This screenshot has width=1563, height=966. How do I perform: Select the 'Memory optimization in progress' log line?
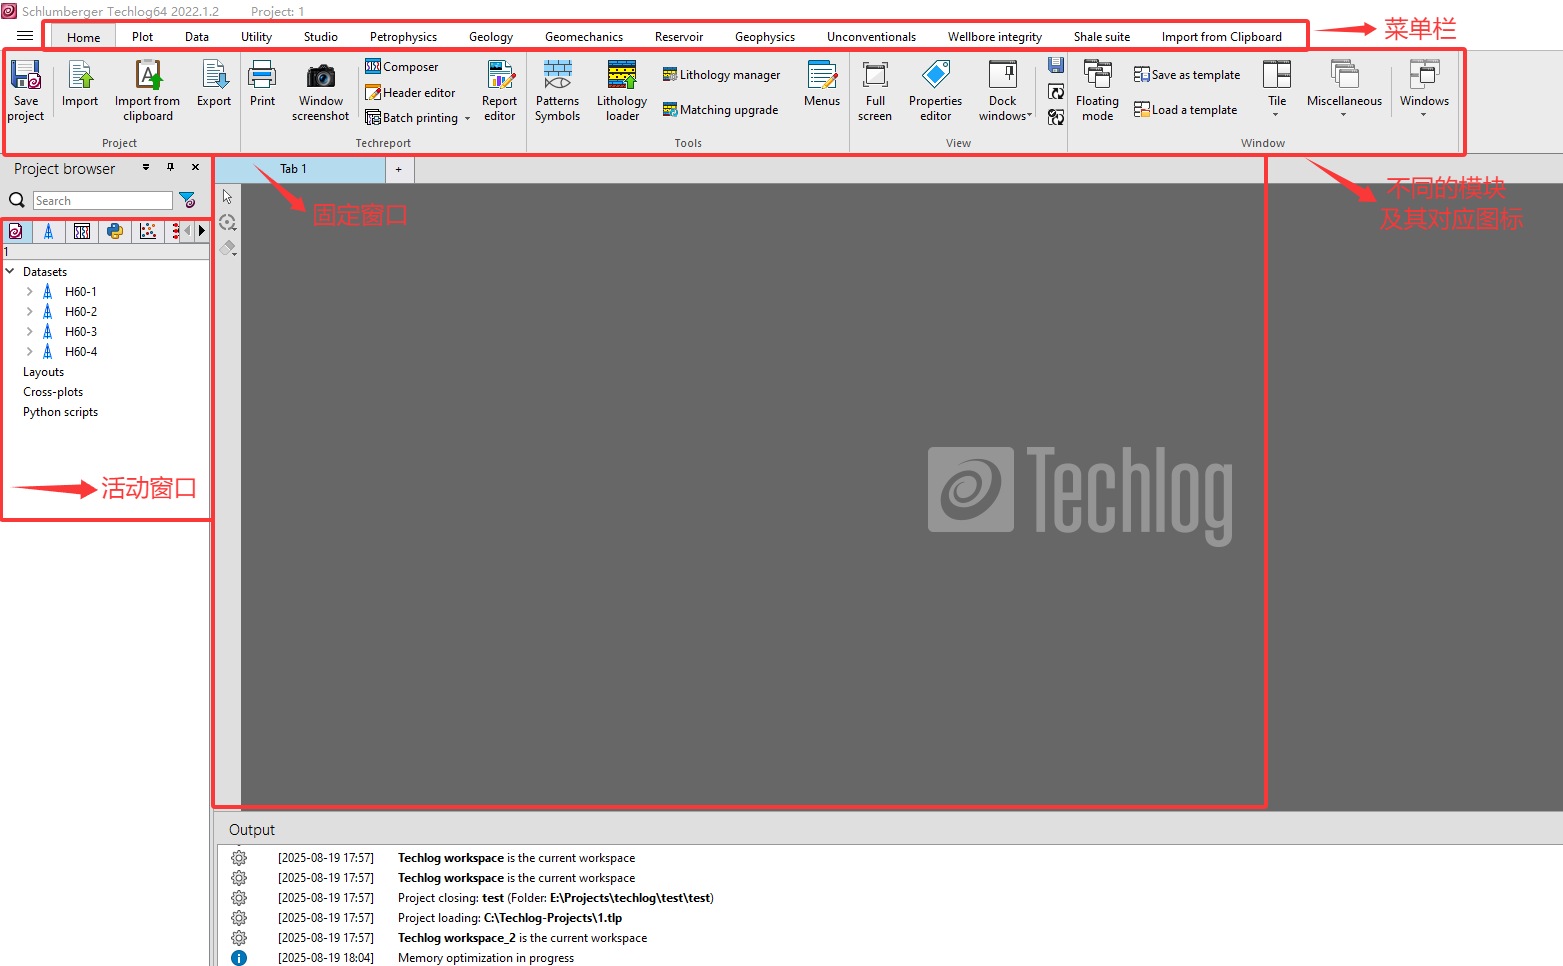coord(486,958)
